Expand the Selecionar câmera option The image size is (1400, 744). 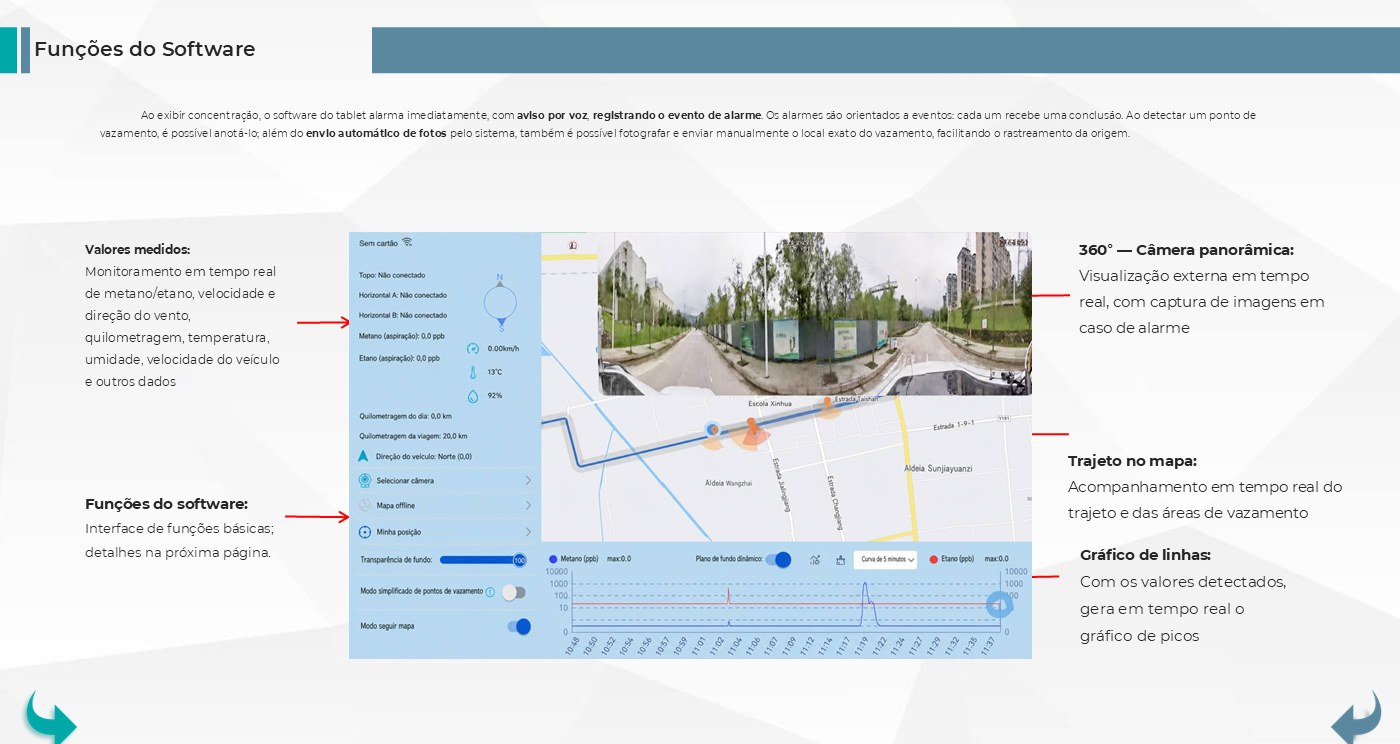tap(445, 481)
